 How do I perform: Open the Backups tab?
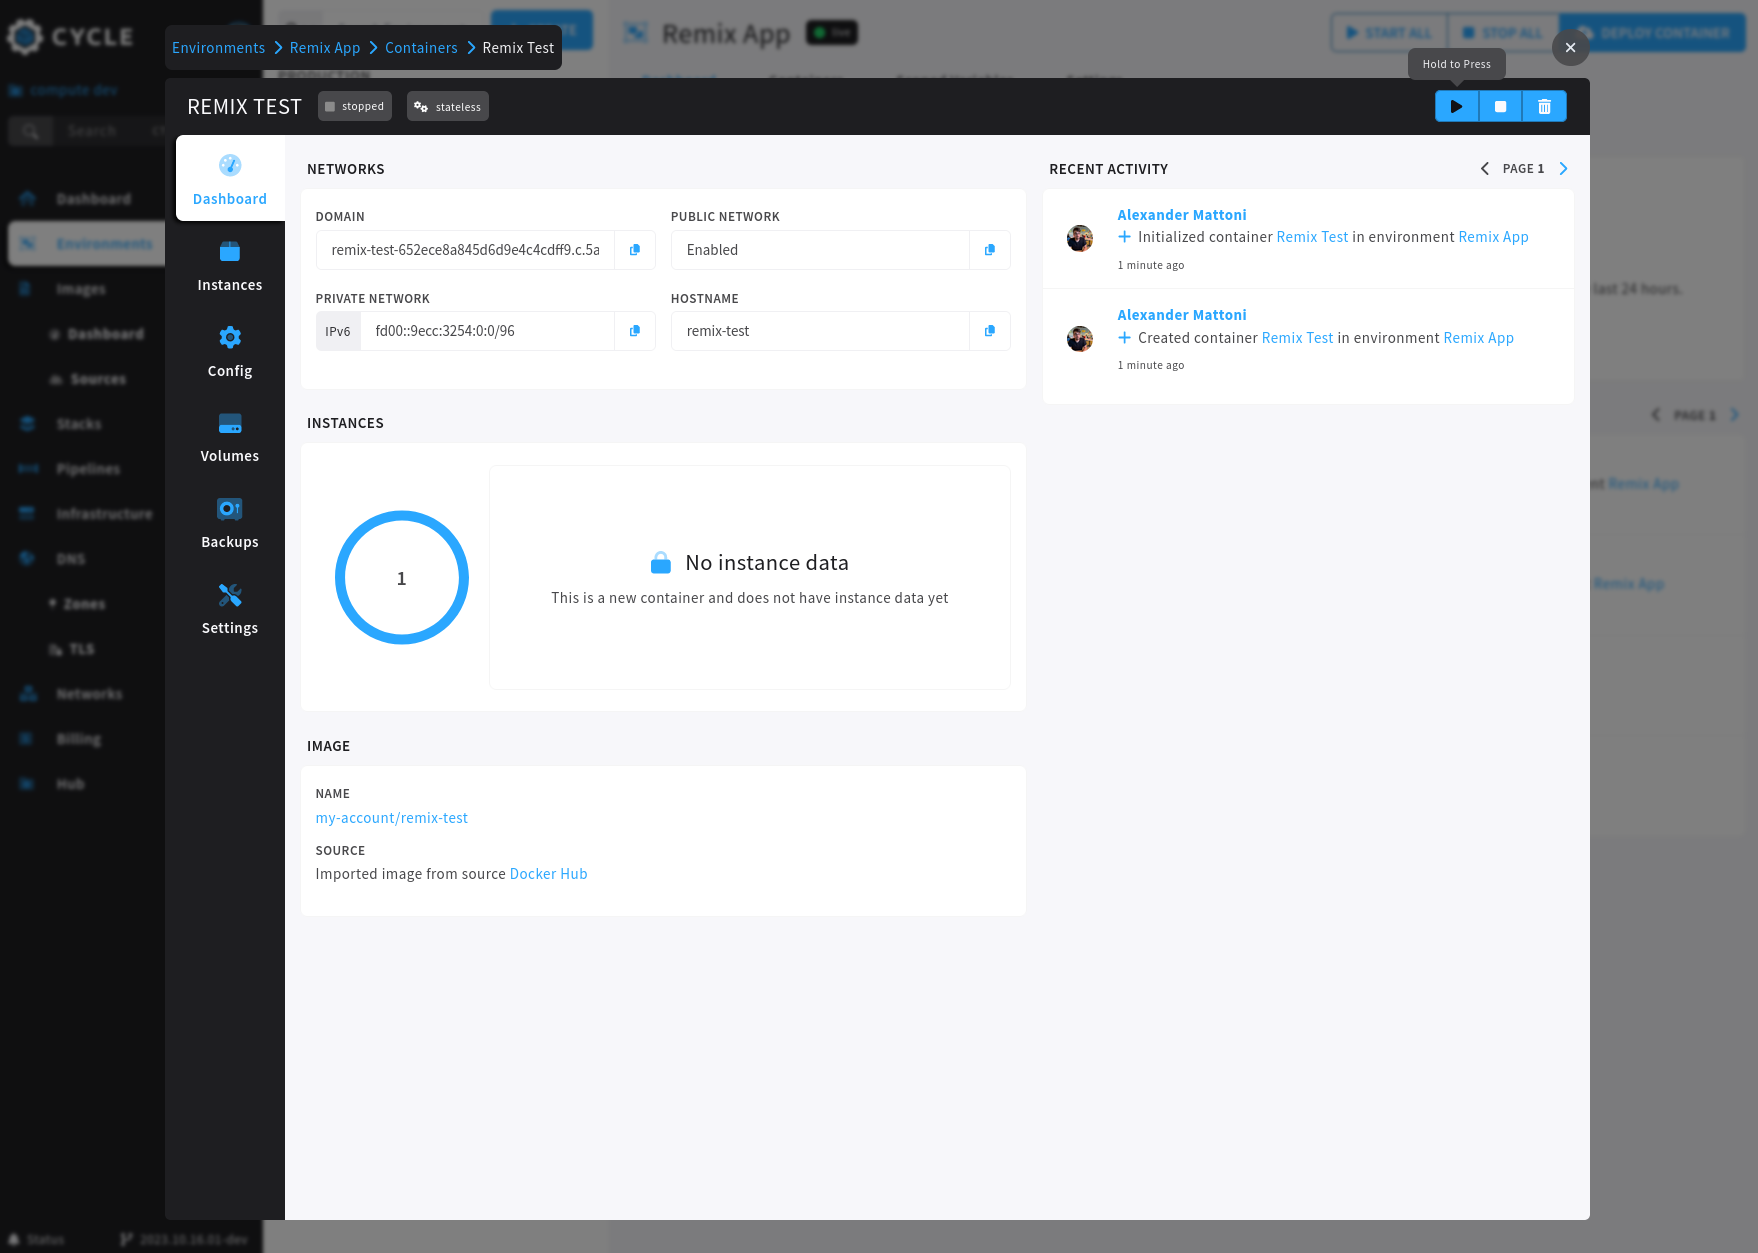[230, 523]
